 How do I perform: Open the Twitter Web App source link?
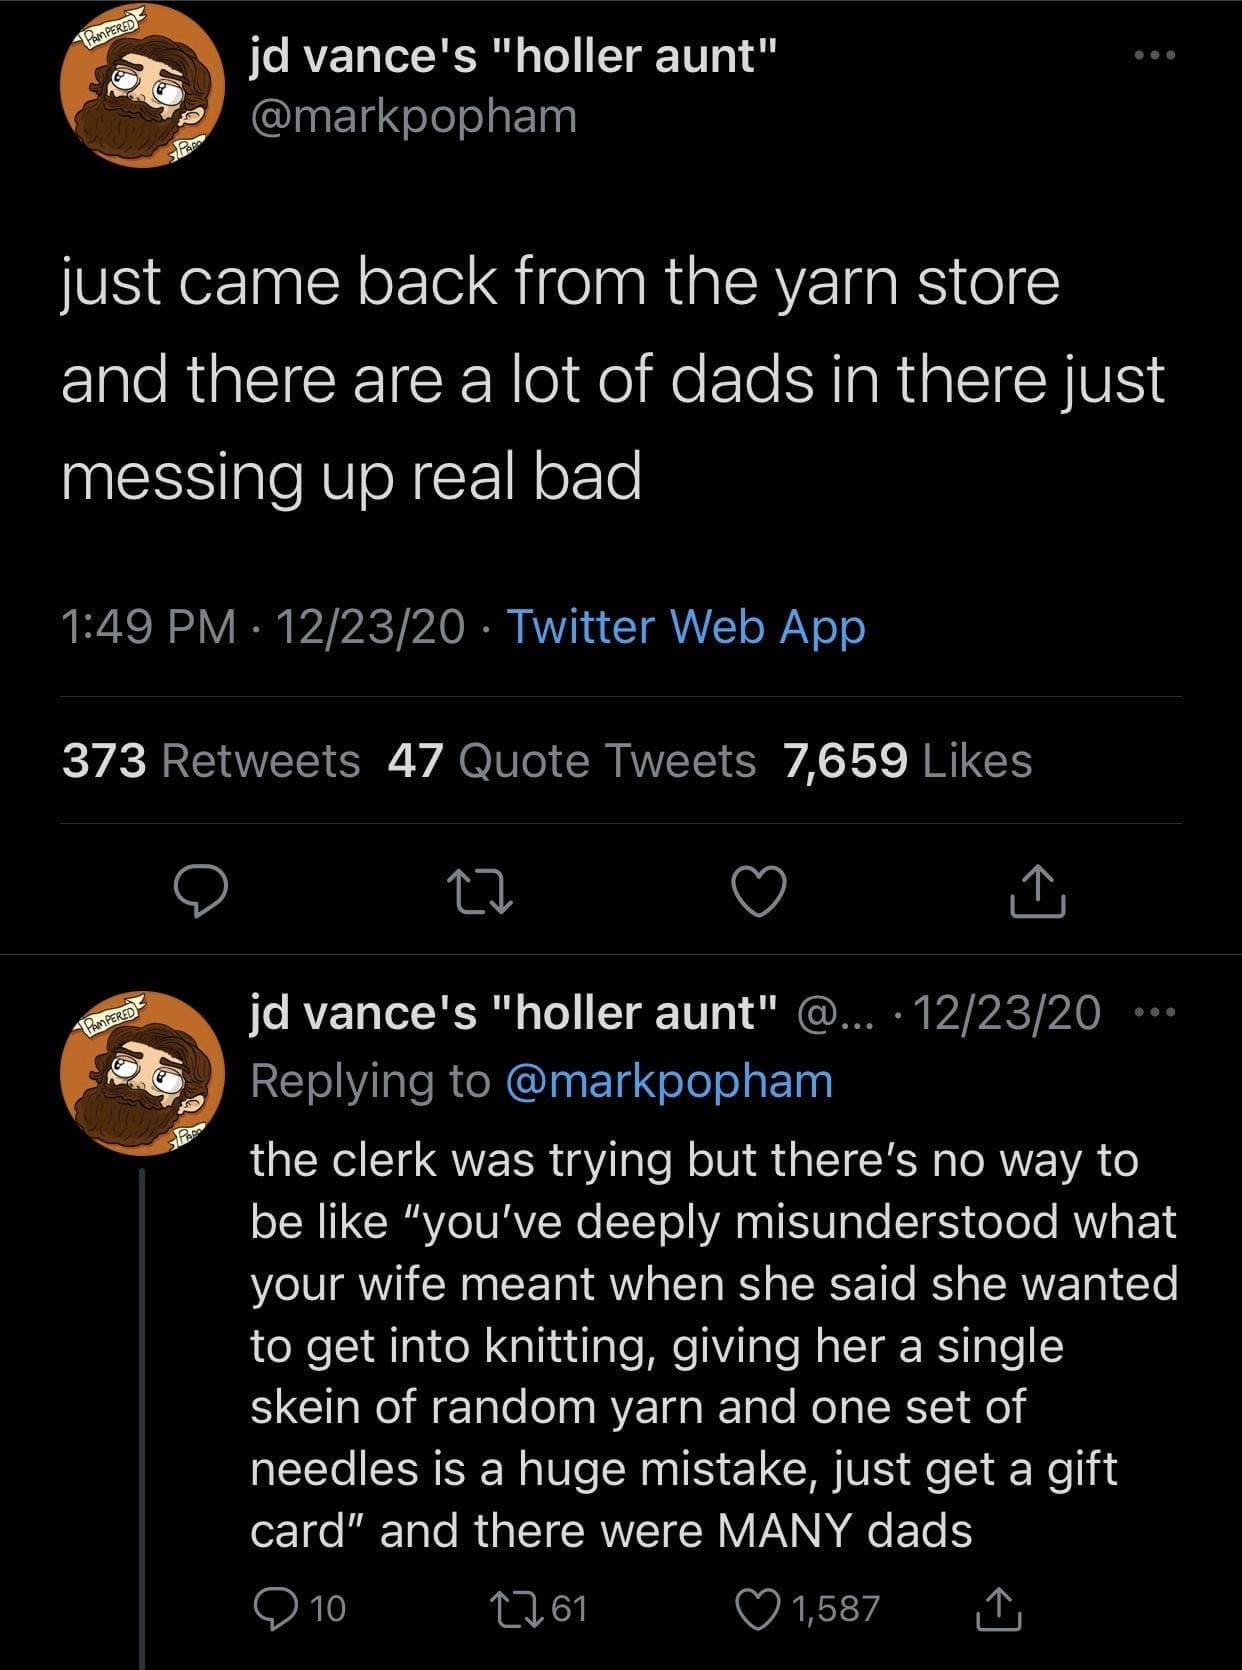tap(686, 627)
